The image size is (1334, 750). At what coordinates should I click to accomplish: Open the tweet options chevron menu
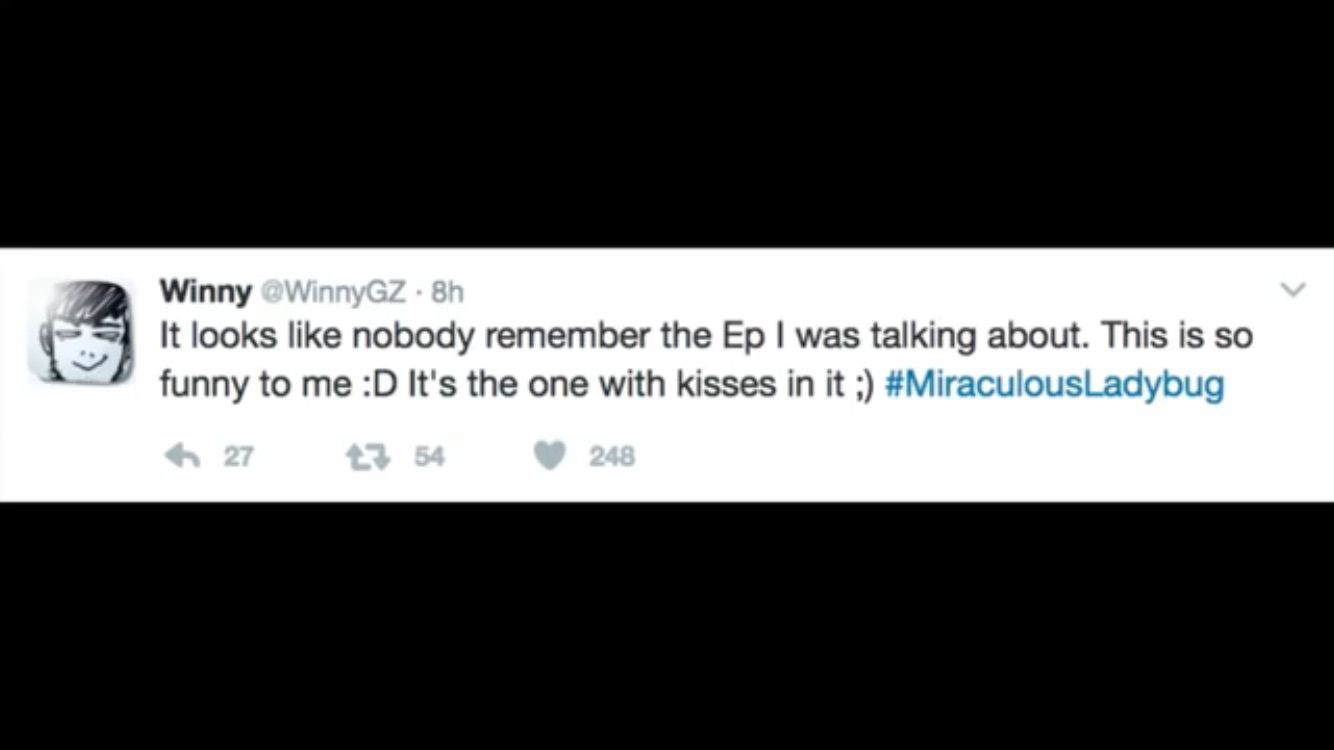tap(1293, 290)
